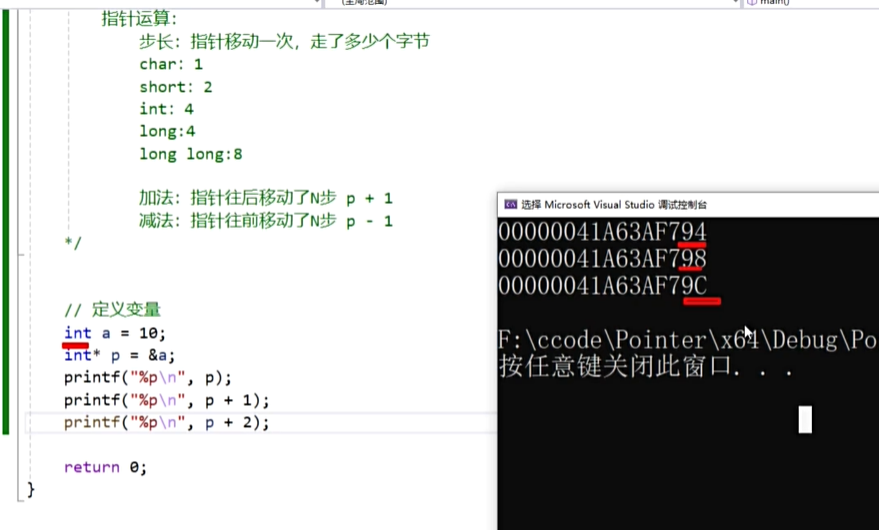The image size is (879, 530).
Task: Click the 步长 comment line about bytes moved
Action: (284, 42)
